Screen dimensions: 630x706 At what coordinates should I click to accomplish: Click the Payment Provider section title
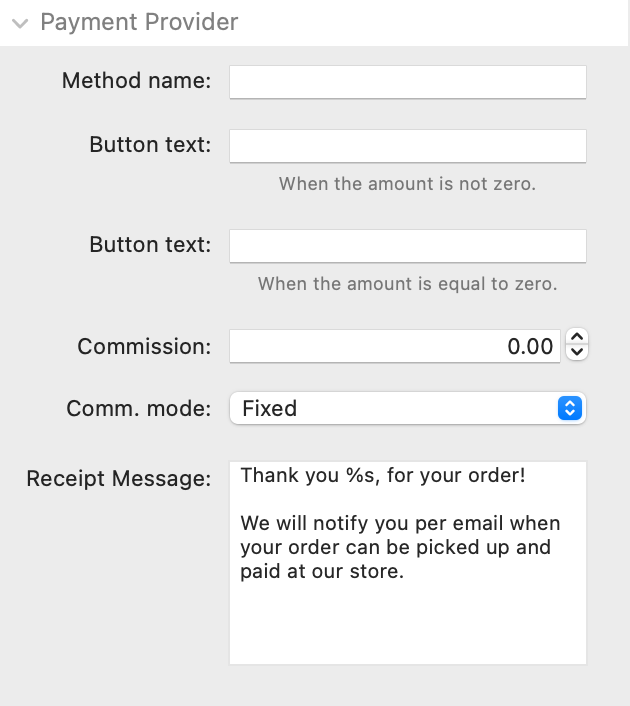click(139, 22)
